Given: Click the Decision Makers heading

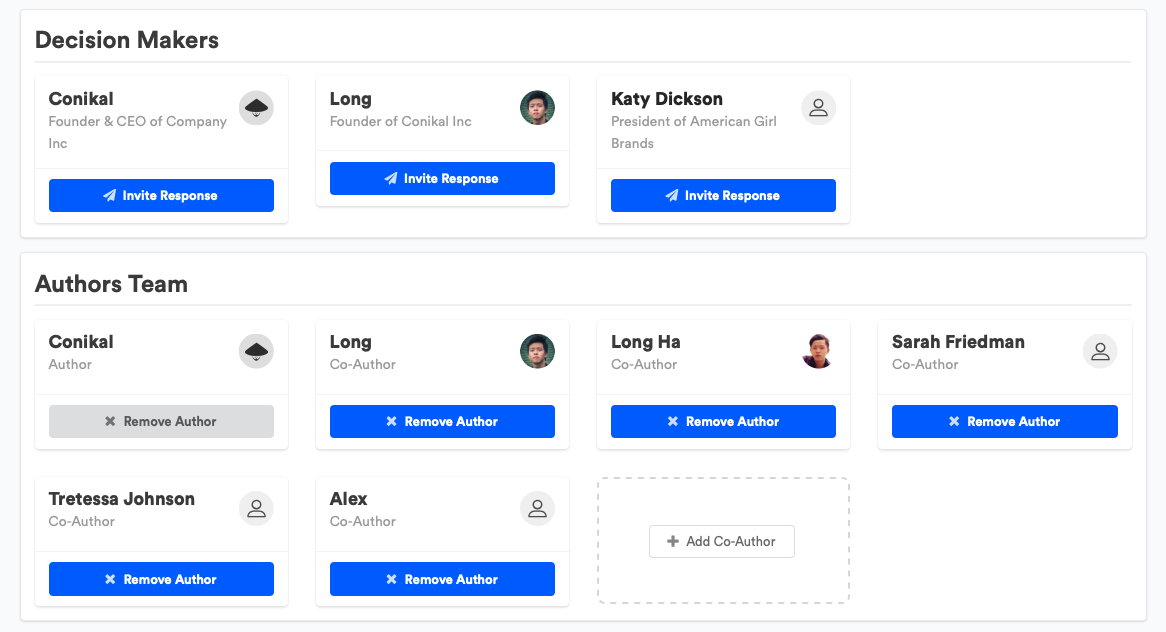Looking at the screenshot, I should pos(127,40).
